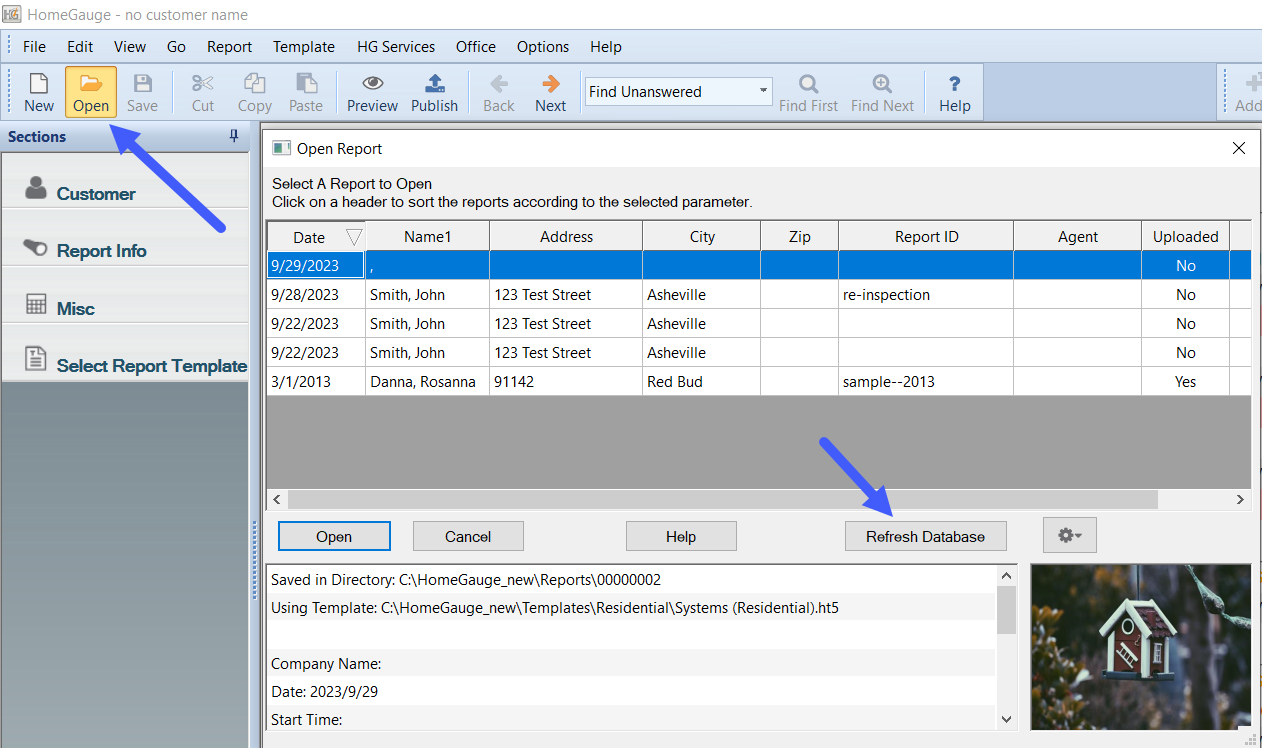
Task: Cancel the Open Report dialog
Action: click(x=467, y=535)
